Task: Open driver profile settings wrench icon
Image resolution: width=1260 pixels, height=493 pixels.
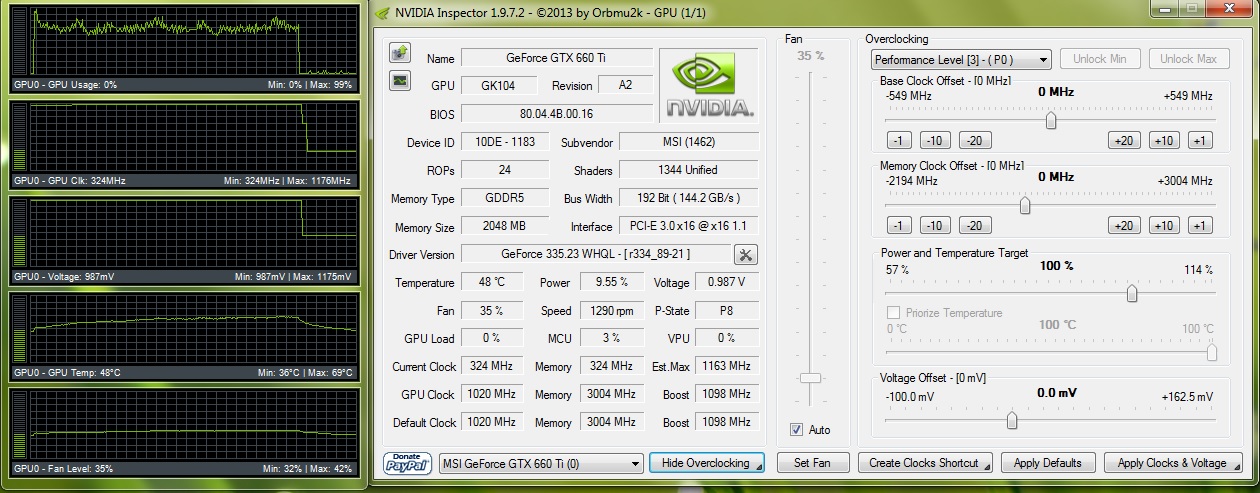Action: 746,254
